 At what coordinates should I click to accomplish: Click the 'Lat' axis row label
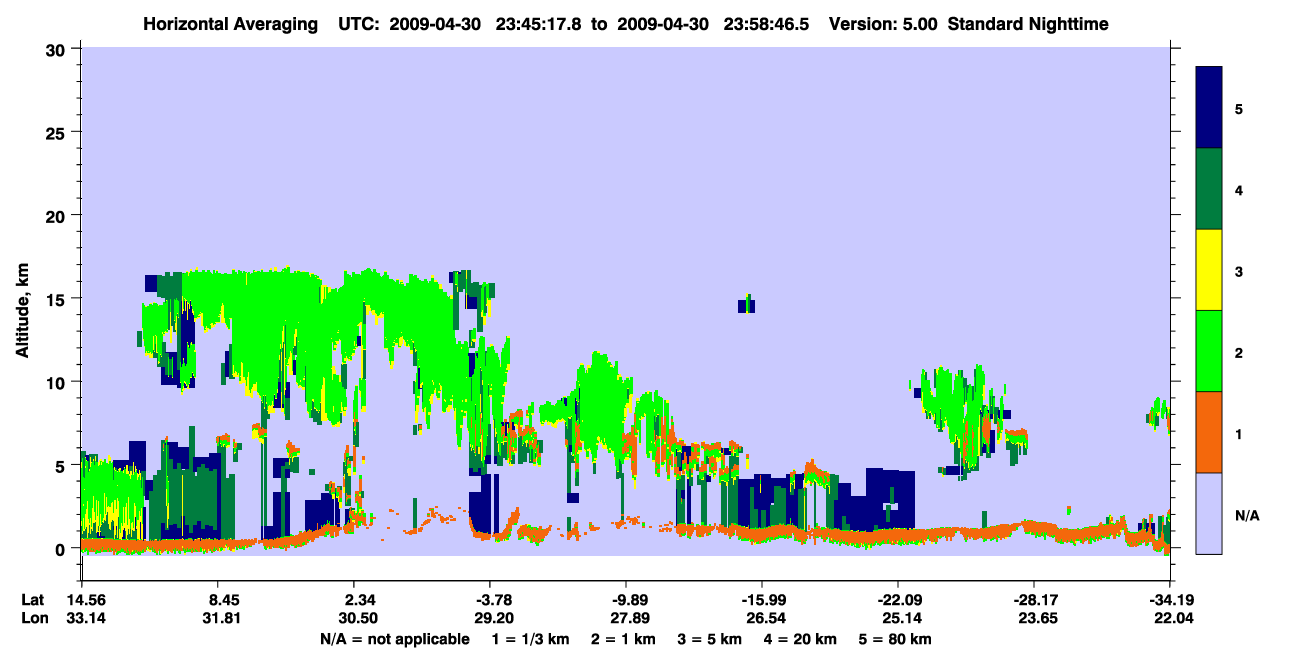pyautogui.click(x=32, y=600)
